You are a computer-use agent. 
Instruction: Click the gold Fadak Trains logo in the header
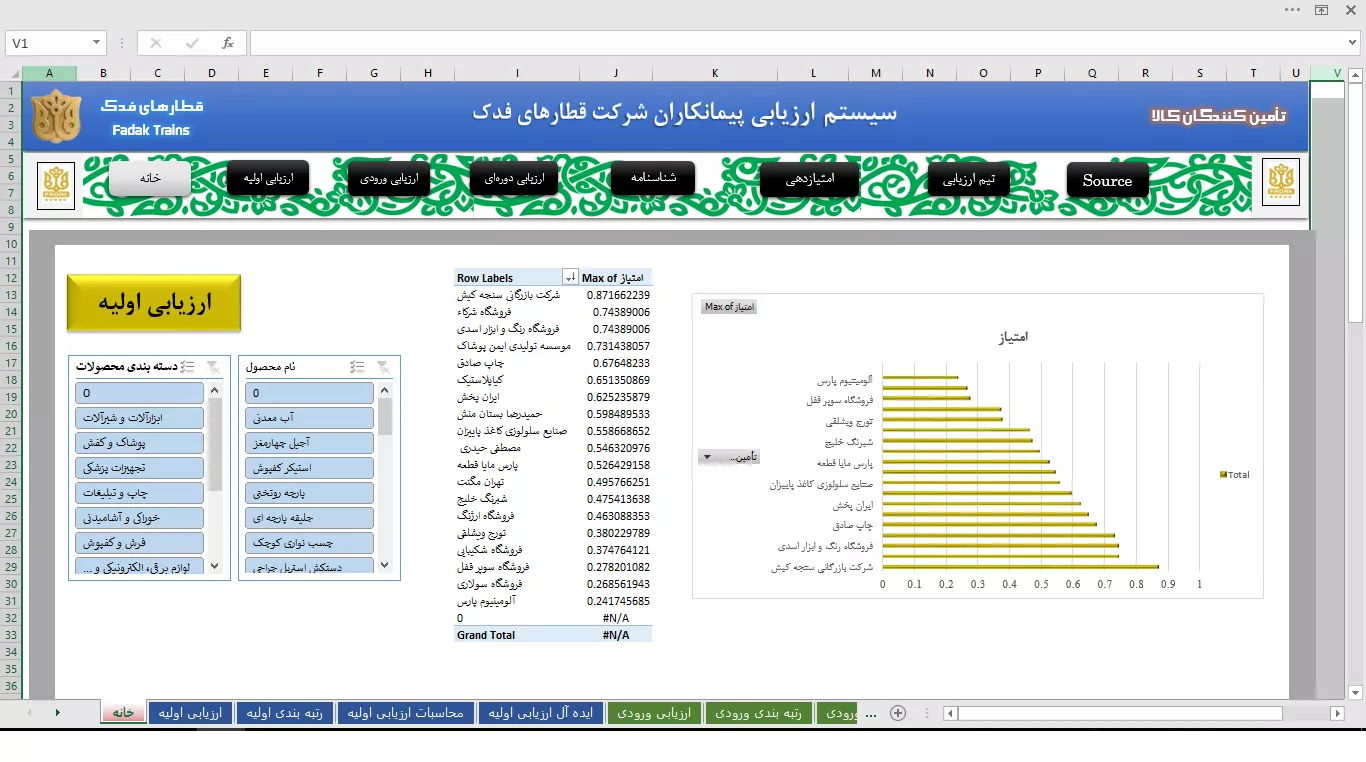(x=56, y=117)
